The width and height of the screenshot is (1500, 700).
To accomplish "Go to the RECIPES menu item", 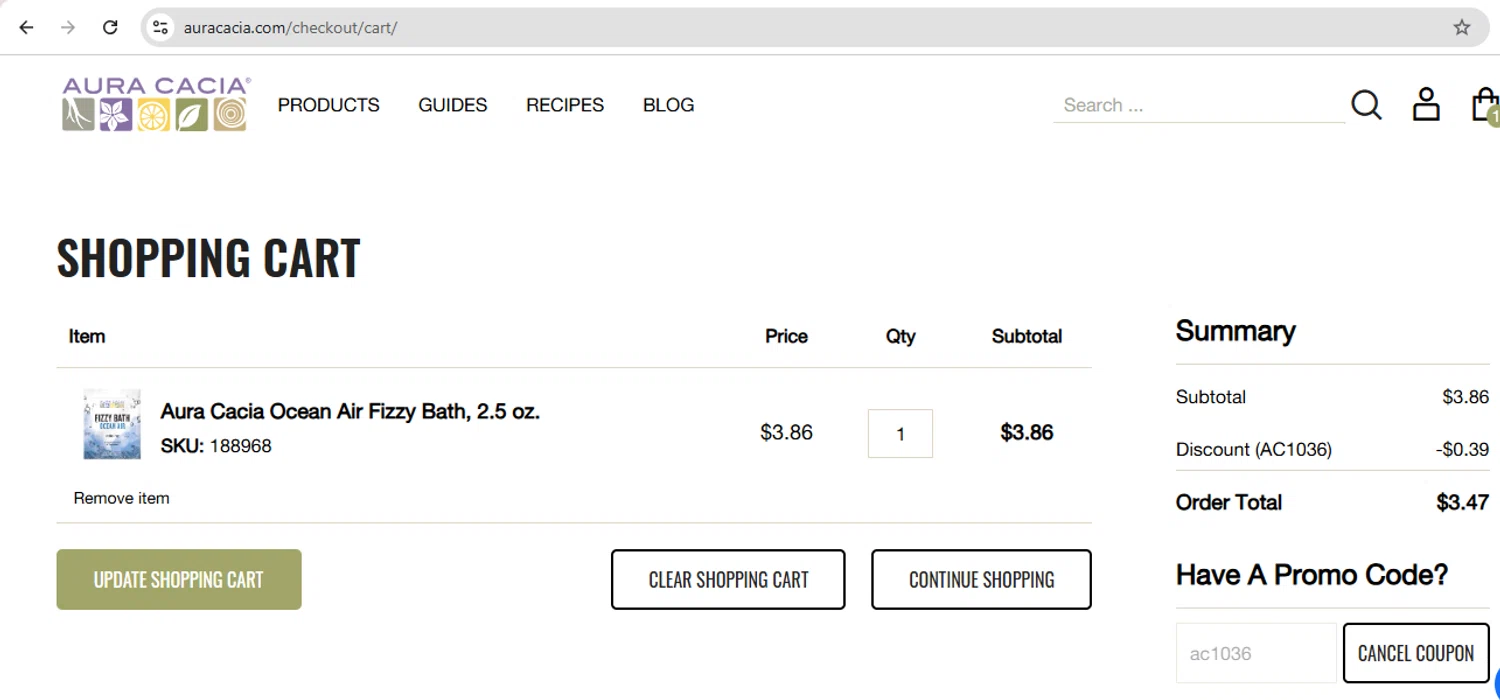I will click(565, 105).
